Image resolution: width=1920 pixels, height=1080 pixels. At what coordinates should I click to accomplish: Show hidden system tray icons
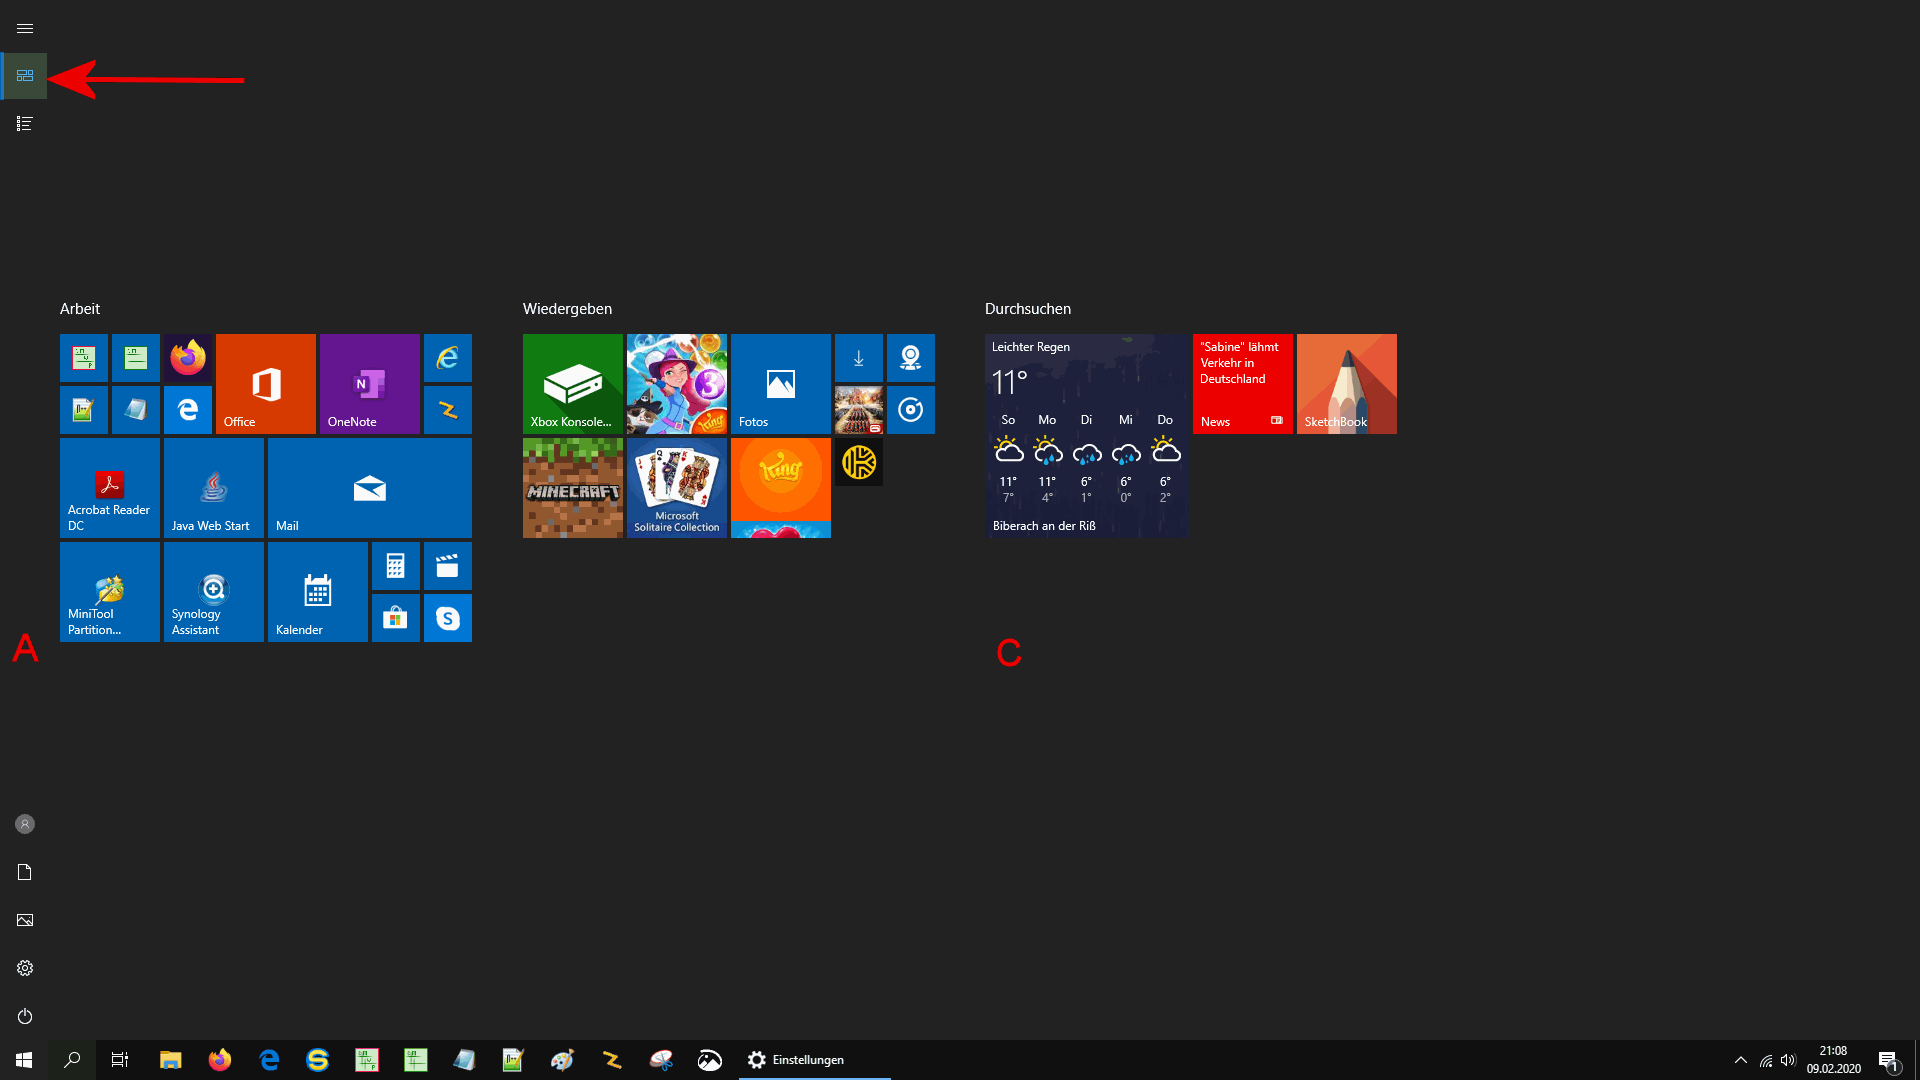point(1741,1060)
